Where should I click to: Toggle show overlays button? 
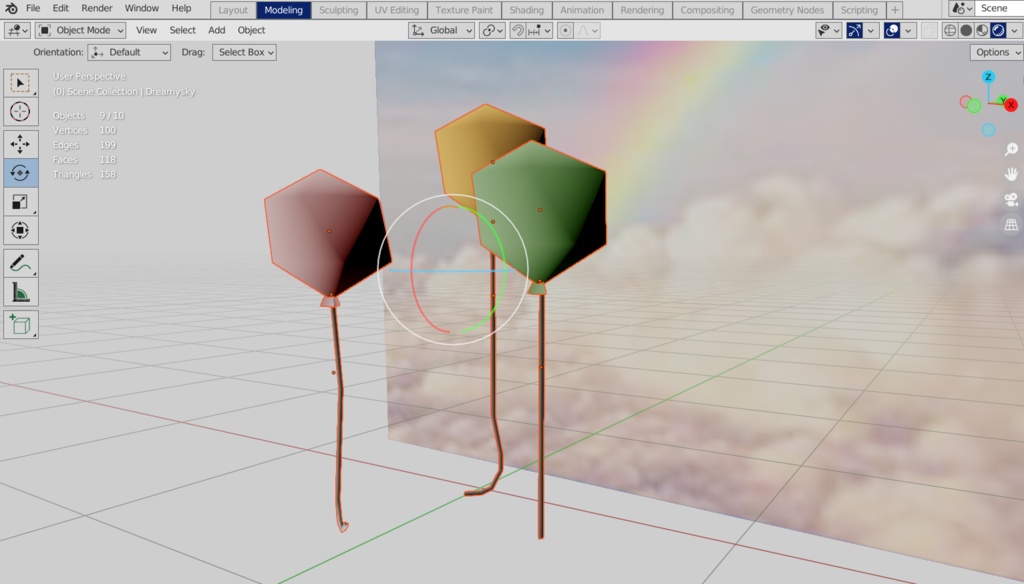[892, 30]
